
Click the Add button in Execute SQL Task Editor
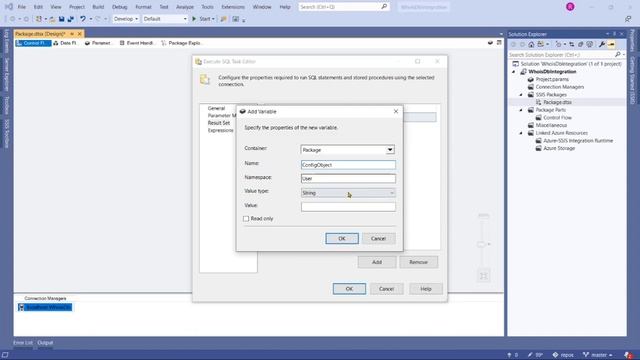tap(377, 262)
